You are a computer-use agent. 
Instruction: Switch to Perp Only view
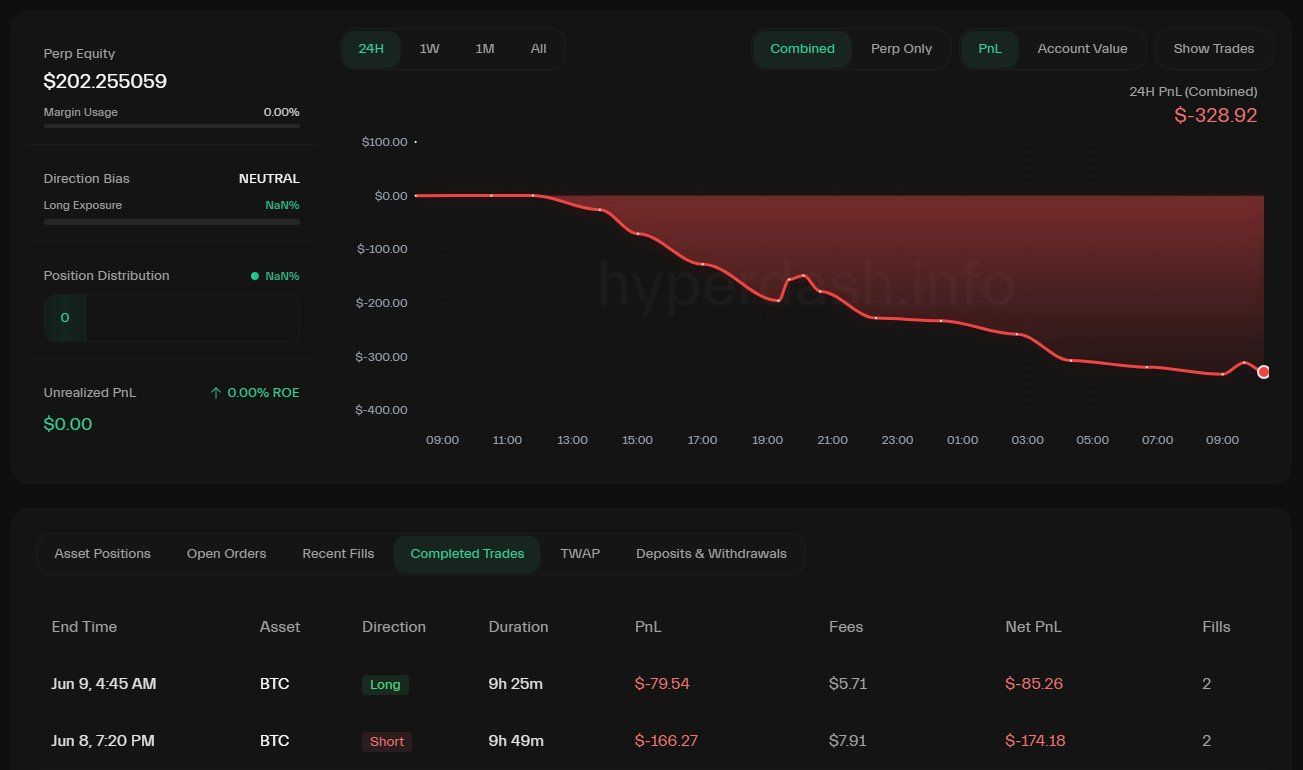[x=901, y=49]
